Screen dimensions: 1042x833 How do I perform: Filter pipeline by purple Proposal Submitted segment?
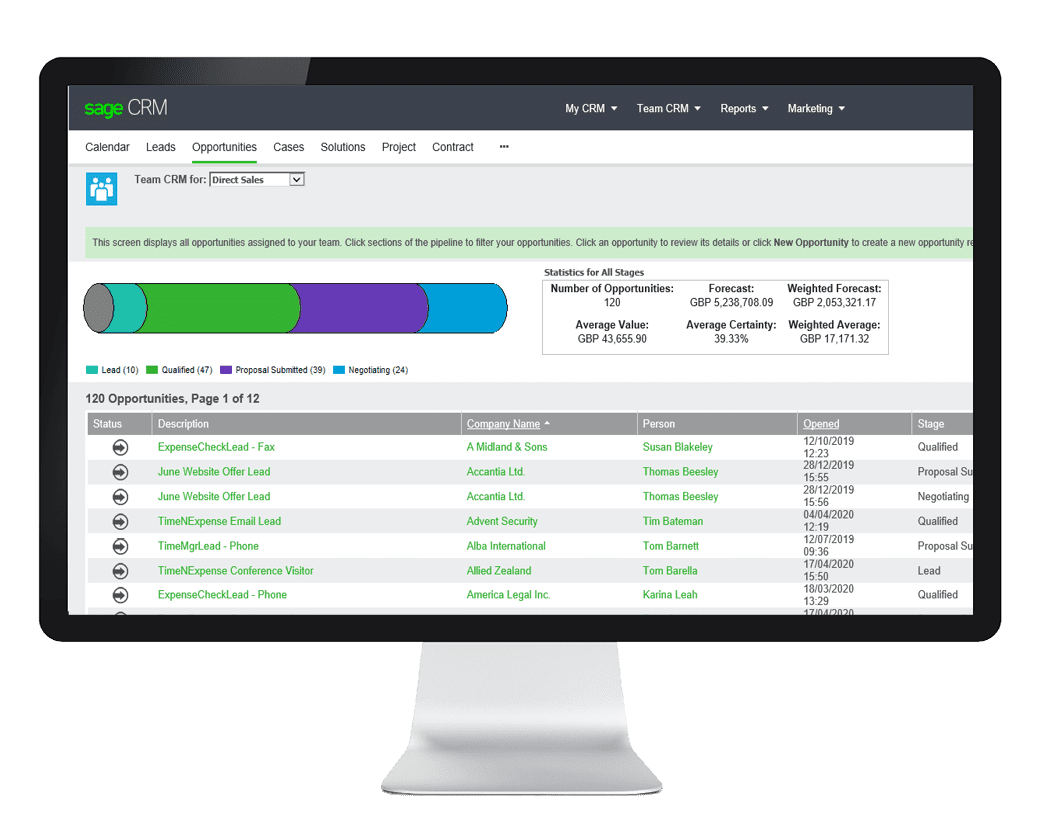[x=362, y=308]
